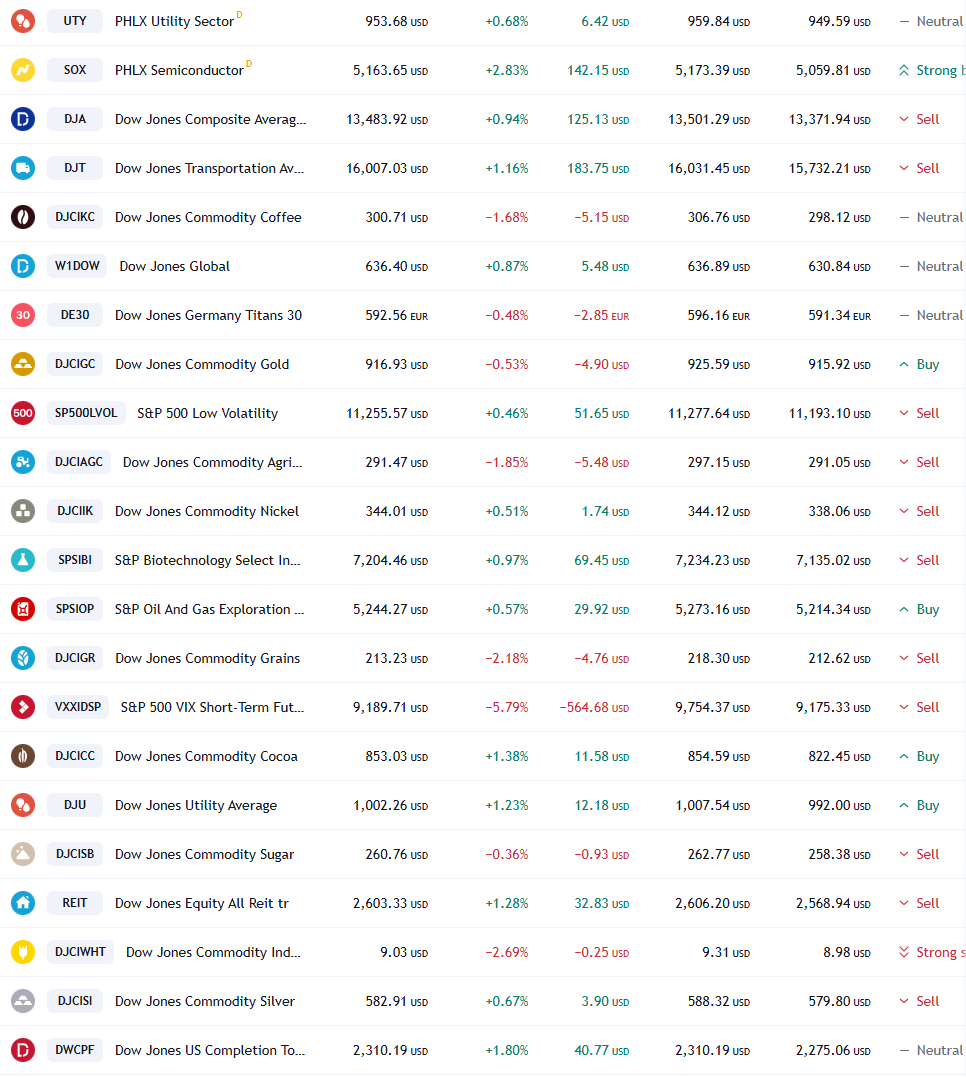Image resolution: width=966 pixels, height=1077 pixels.
Task: Click the 822.45 USD low of DJCICC
Action: (x=840, y=756)
